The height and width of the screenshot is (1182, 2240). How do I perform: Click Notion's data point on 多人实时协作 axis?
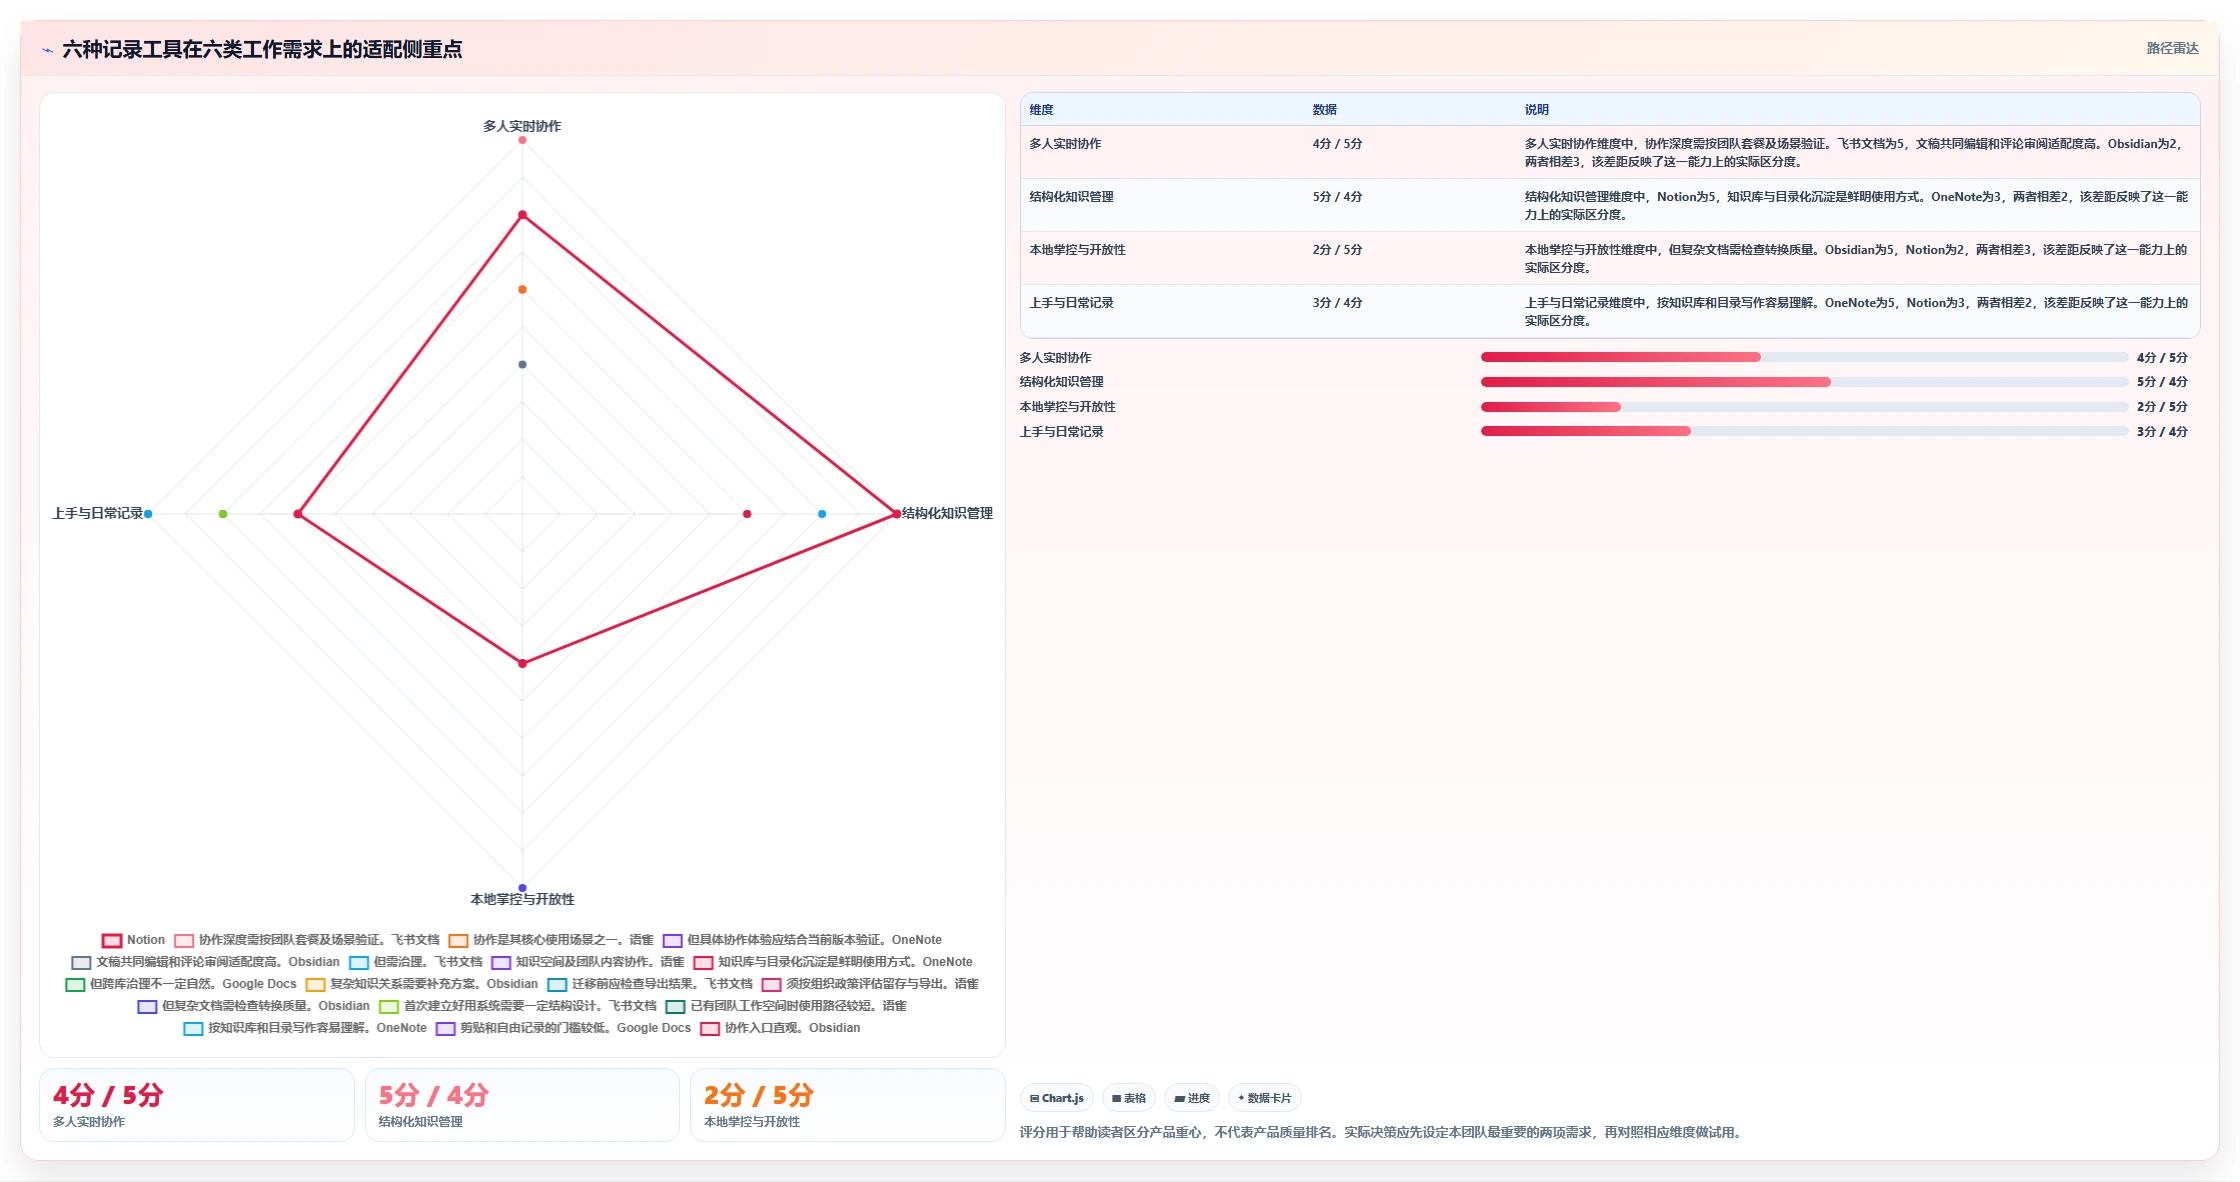click(x=522, y=215)
